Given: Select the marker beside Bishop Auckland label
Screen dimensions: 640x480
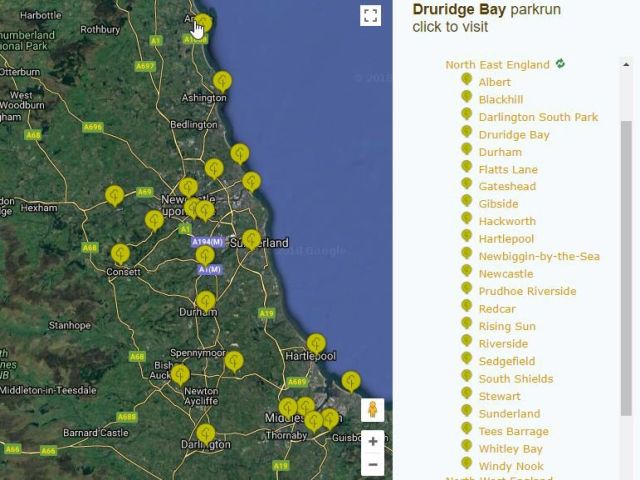Looking at the screenshot, I should [180, 374].
